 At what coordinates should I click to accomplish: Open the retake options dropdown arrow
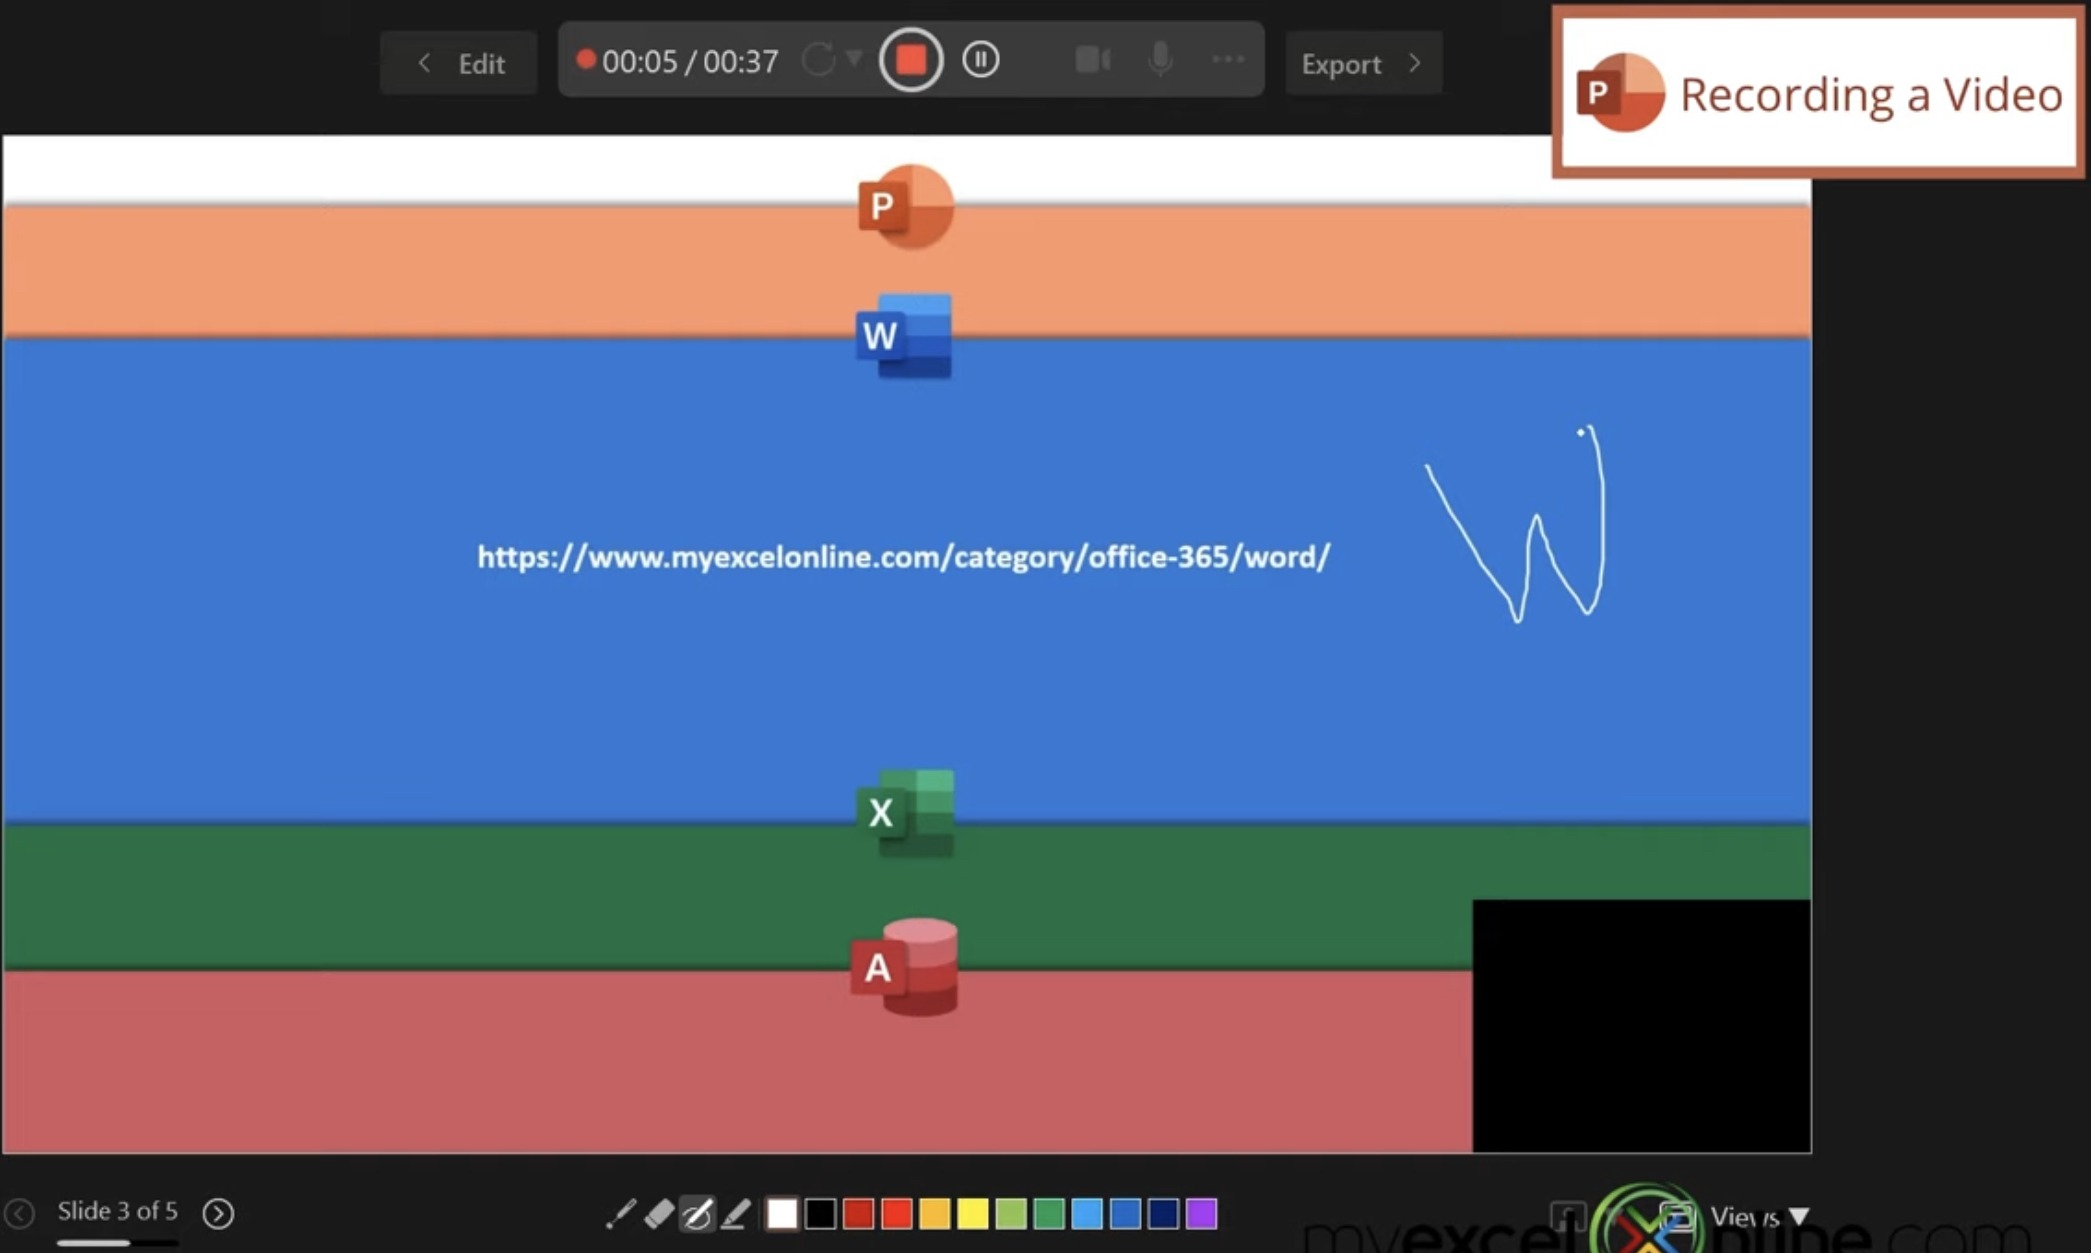click(853, 58)
